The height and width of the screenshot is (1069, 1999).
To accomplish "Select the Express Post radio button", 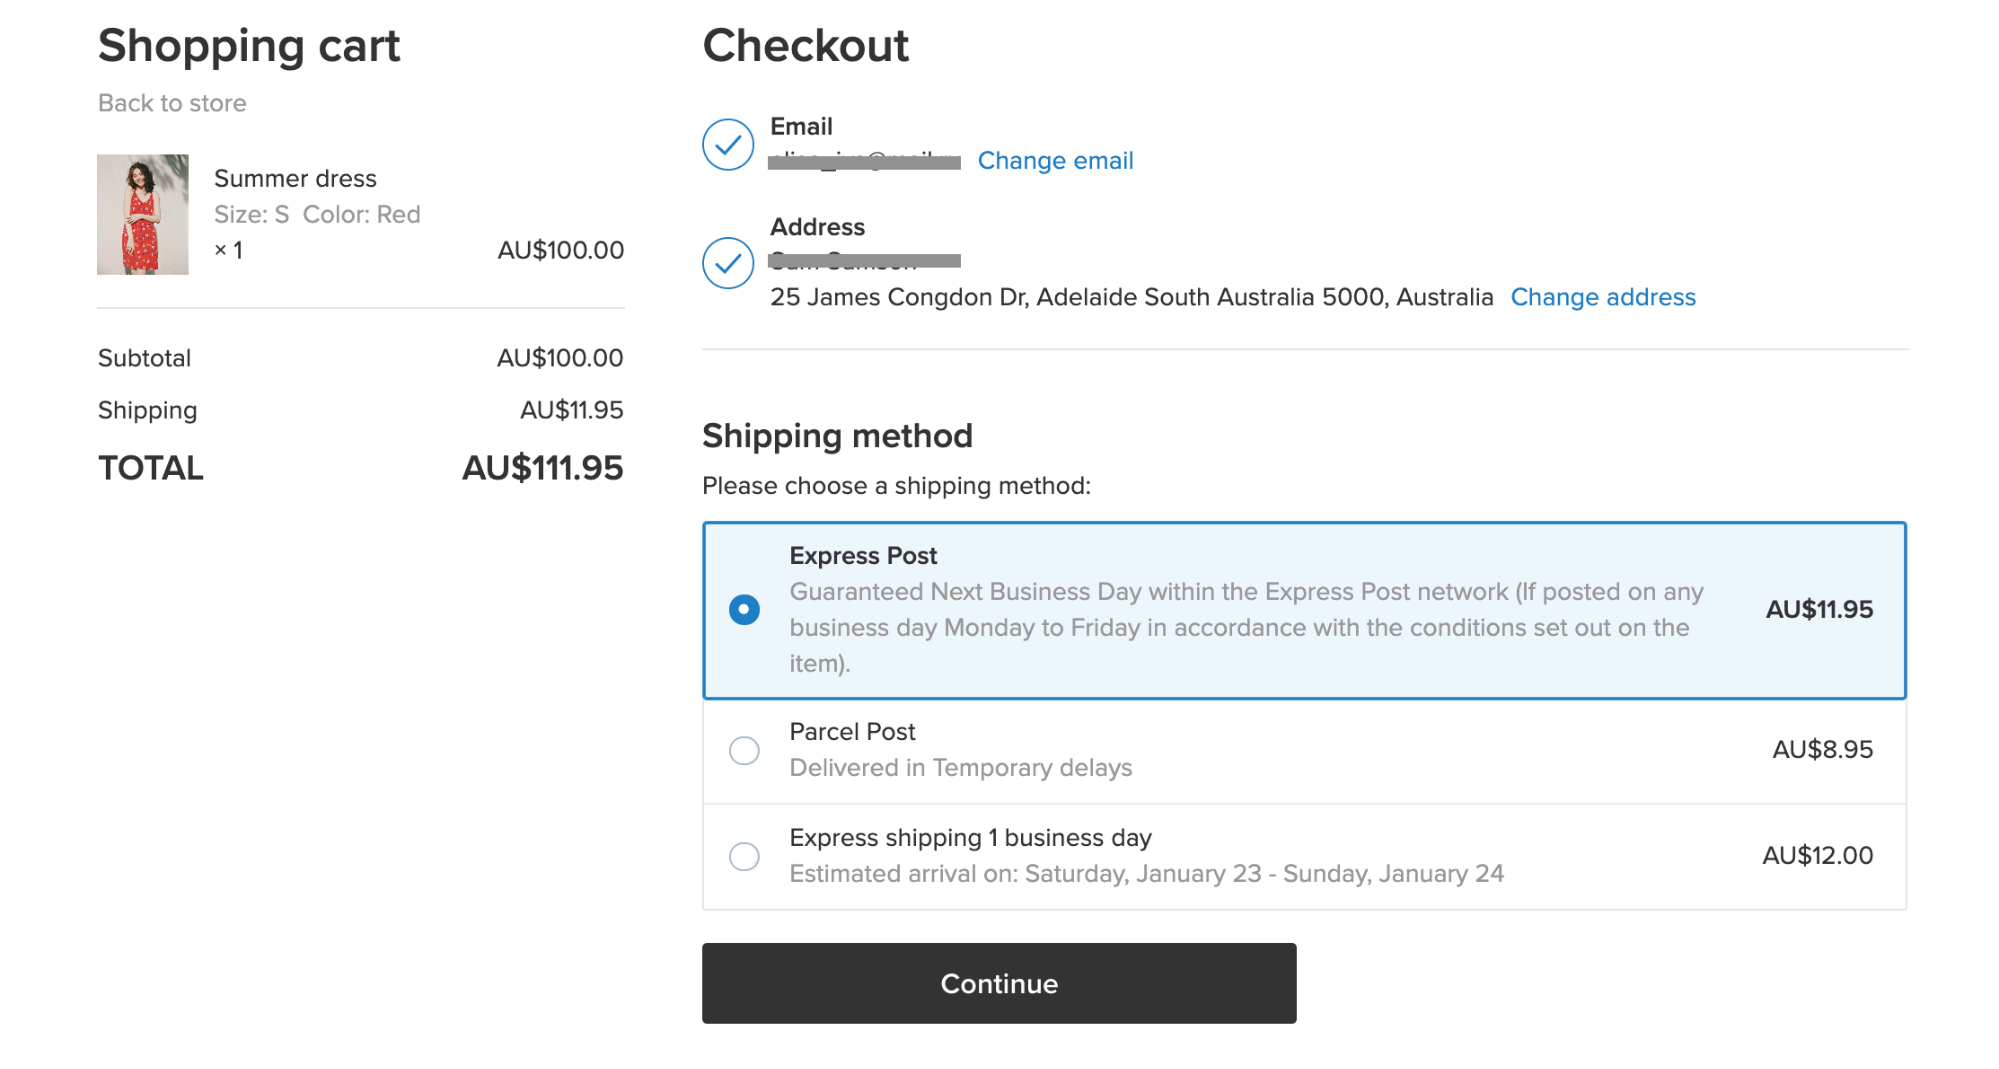I will click(x=744, y=609).
